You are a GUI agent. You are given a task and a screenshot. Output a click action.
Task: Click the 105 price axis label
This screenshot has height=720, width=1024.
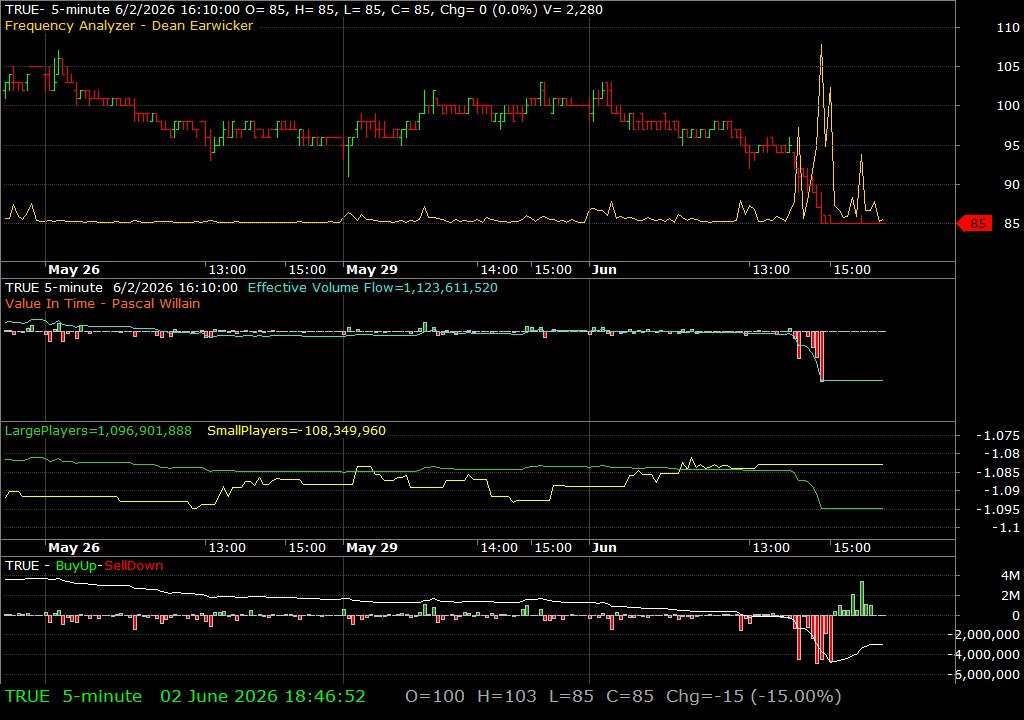1008,67
